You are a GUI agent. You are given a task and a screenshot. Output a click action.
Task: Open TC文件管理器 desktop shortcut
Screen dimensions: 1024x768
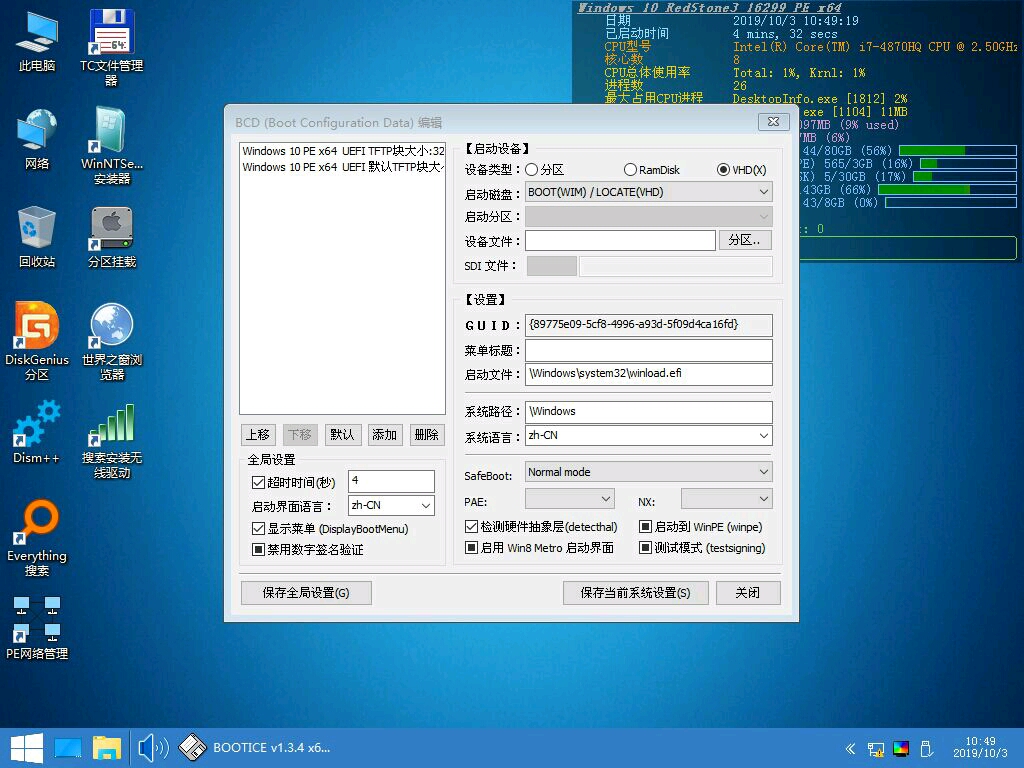112,47
